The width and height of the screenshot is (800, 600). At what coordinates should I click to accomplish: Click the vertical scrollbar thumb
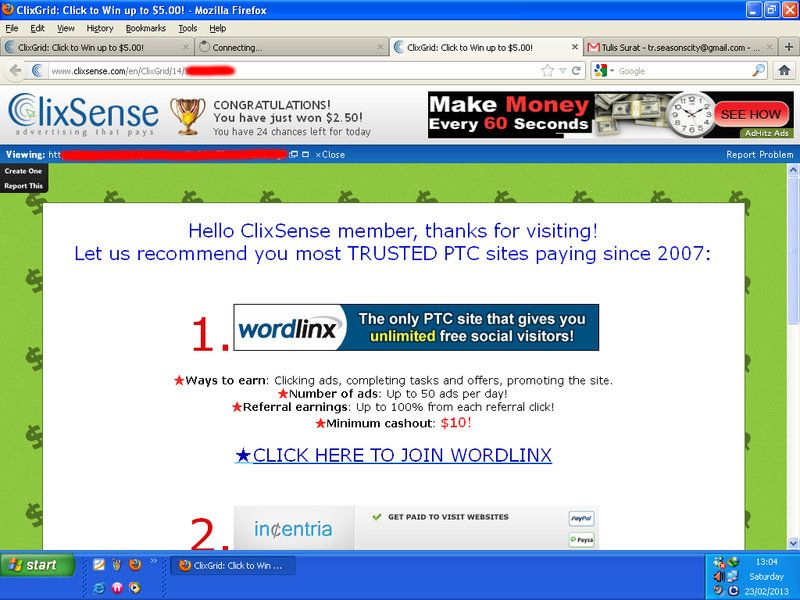coord(793,250)
